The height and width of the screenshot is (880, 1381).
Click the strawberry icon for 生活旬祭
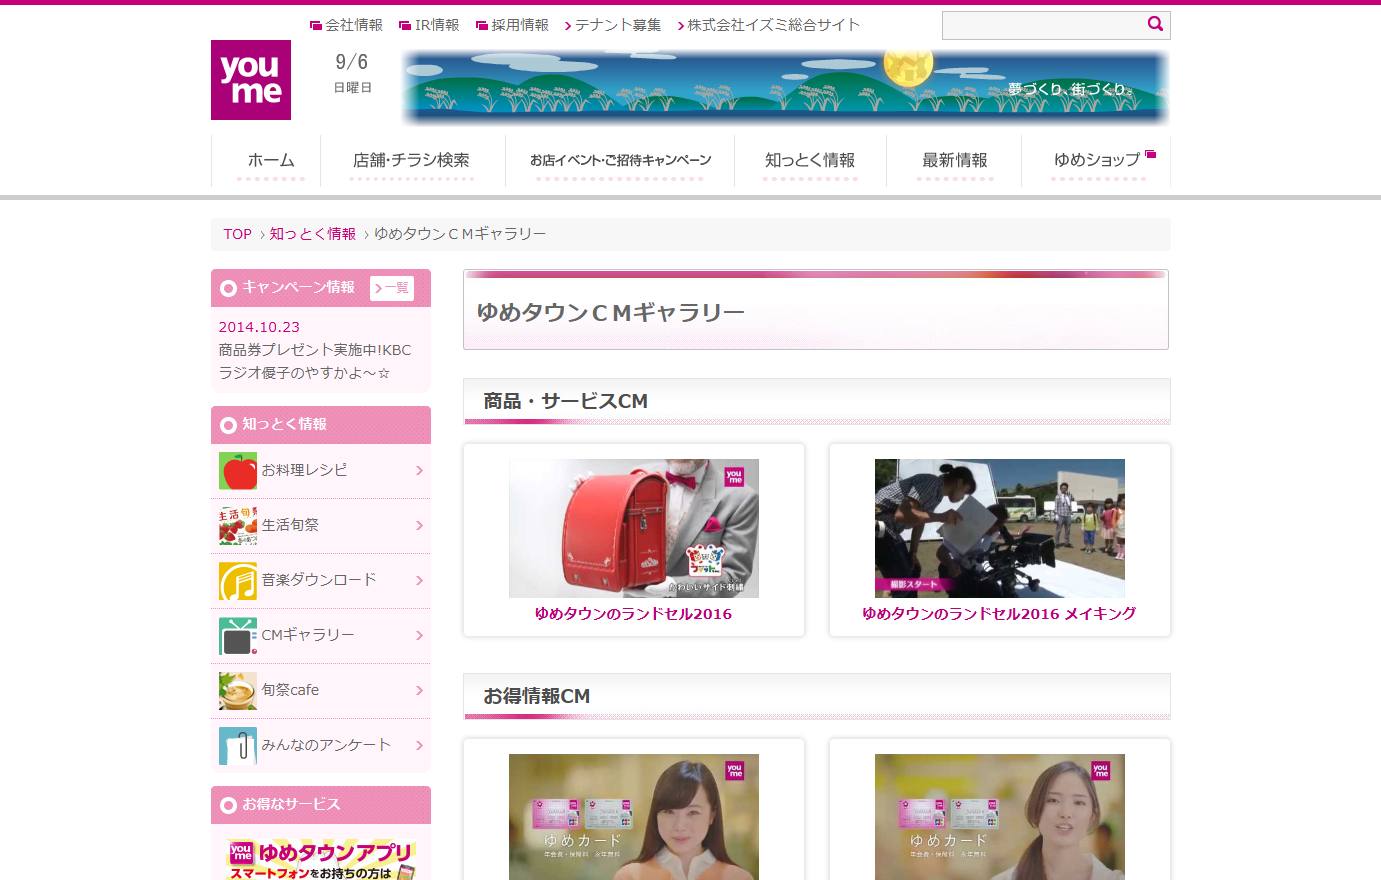[x=238, y=525]
